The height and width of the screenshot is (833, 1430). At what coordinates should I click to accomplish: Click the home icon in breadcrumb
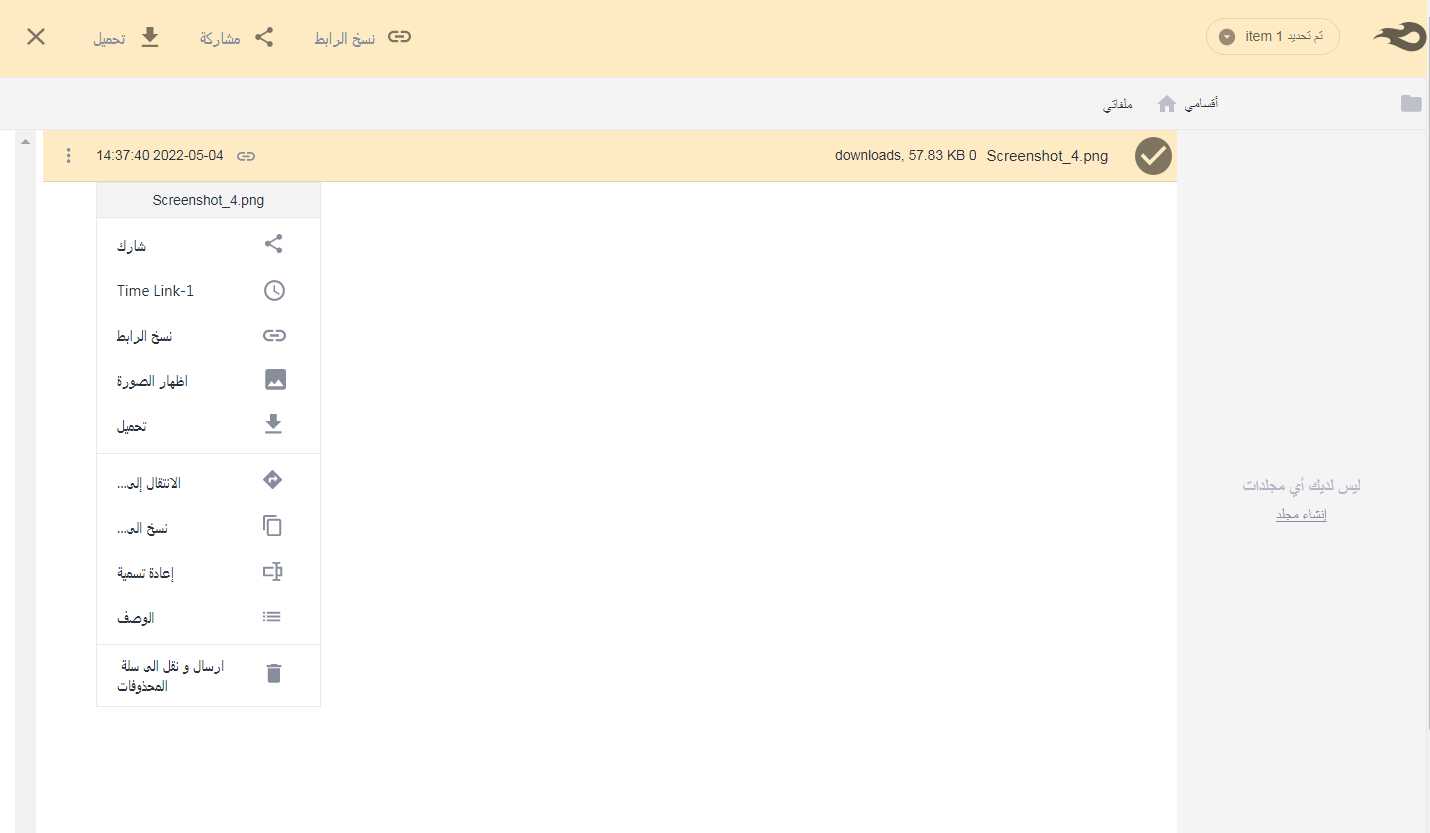tap(1166, 103)
